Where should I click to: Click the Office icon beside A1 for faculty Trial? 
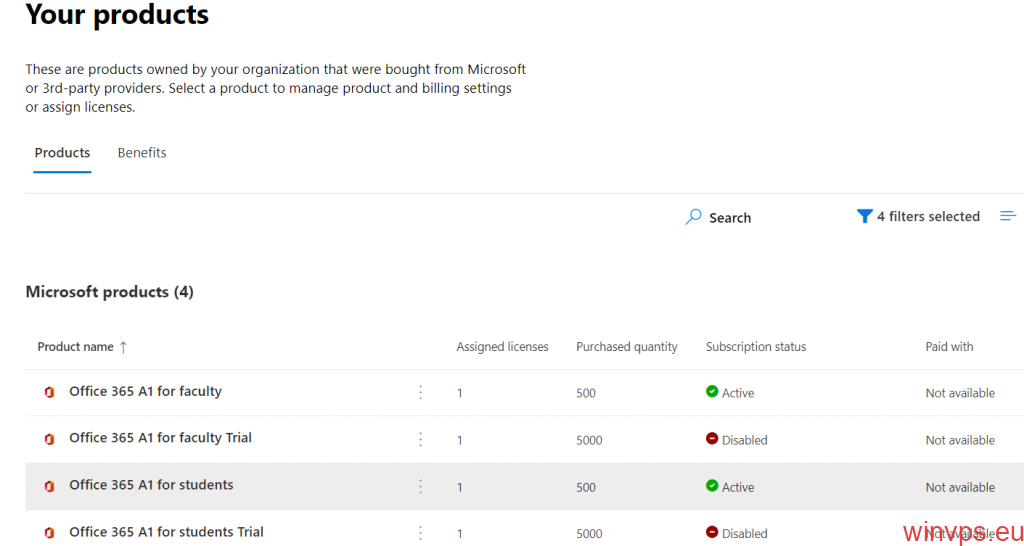49,439
